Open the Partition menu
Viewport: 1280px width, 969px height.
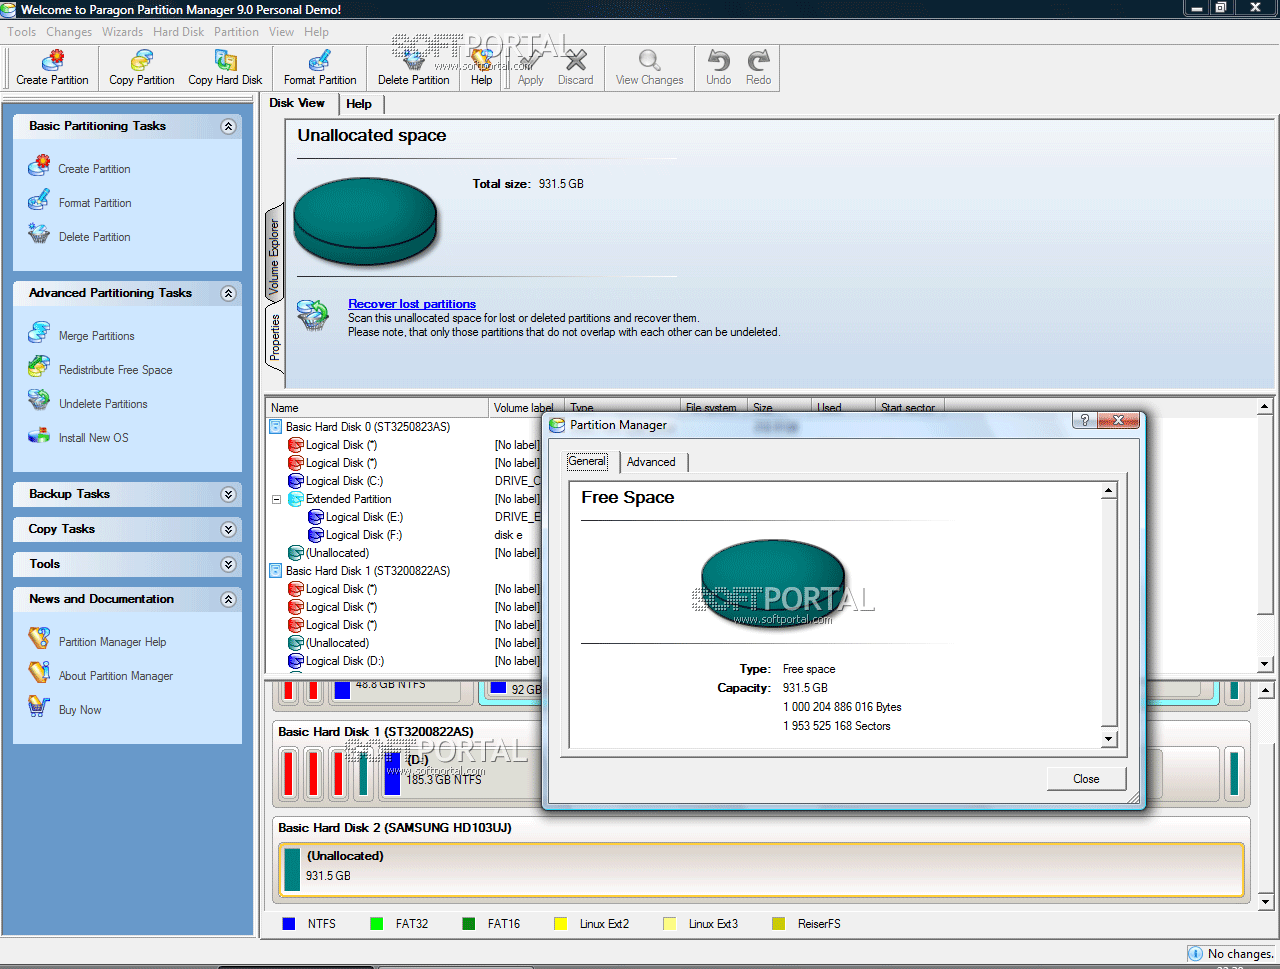236,32
